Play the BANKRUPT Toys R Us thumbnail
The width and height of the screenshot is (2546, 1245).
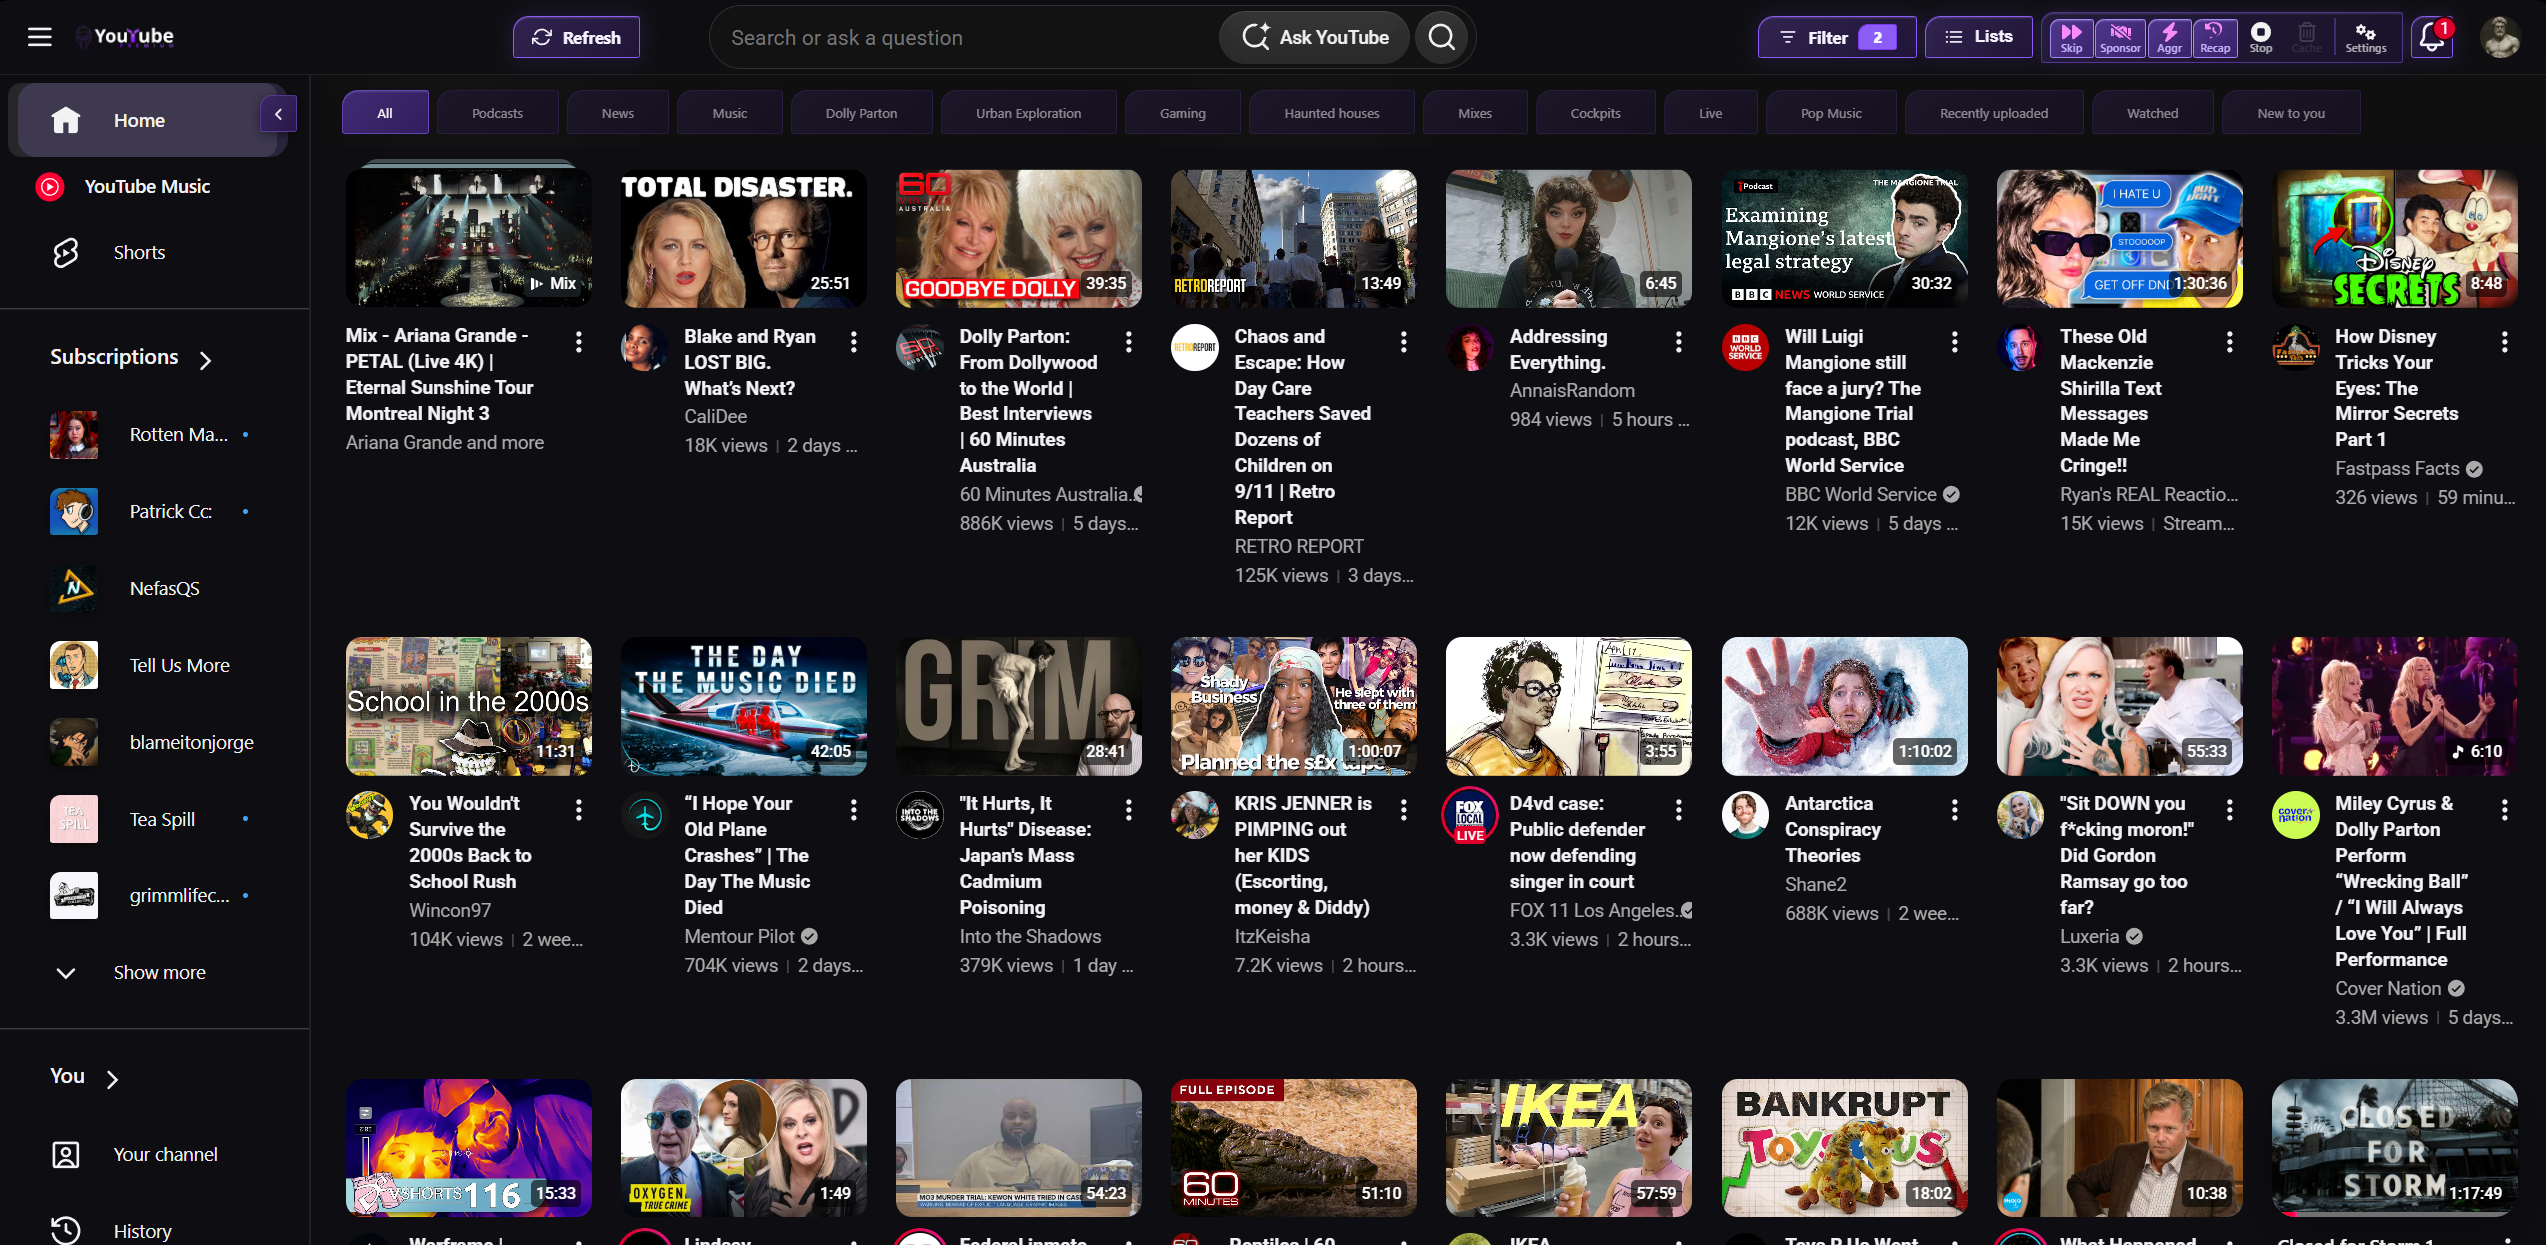tap(1844, 1147)
